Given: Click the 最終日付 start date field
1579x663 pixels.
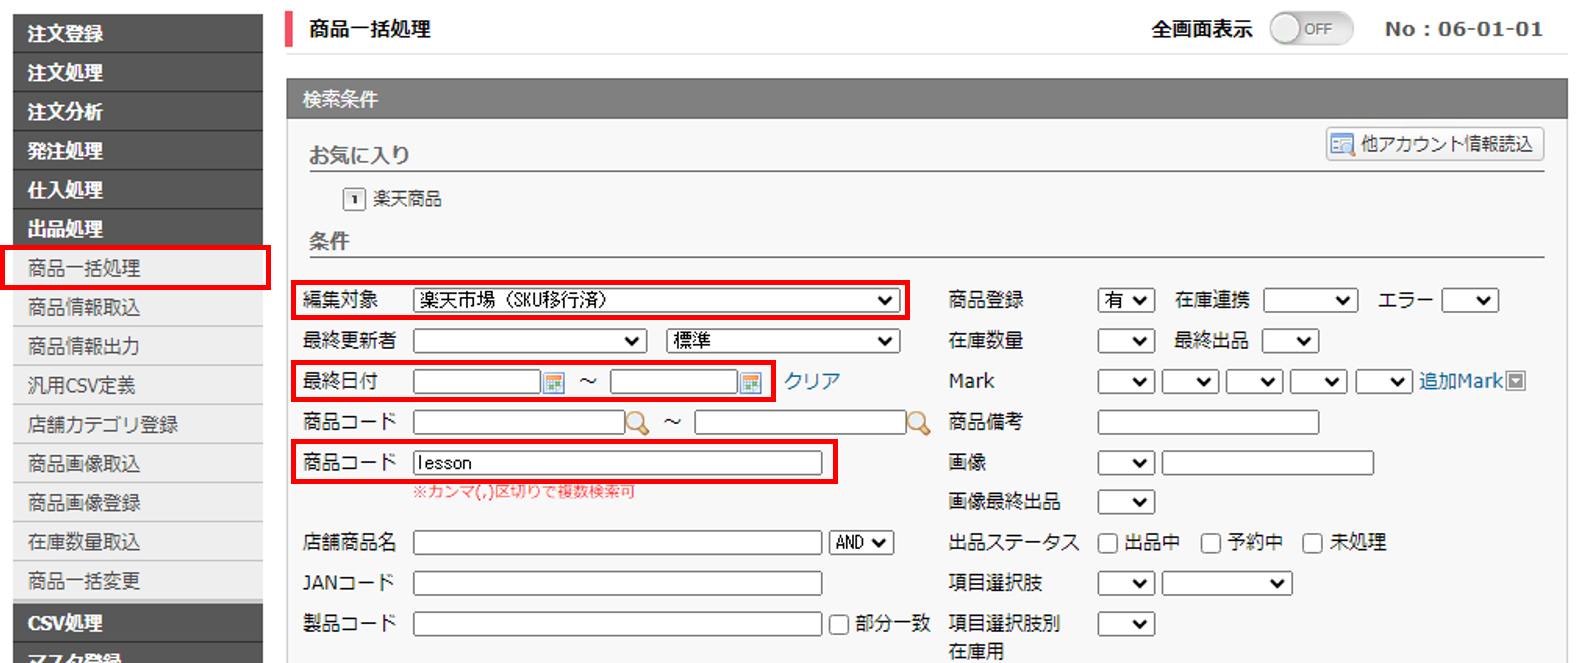Looking at the screenshot, I should click(x=477, y=382).
